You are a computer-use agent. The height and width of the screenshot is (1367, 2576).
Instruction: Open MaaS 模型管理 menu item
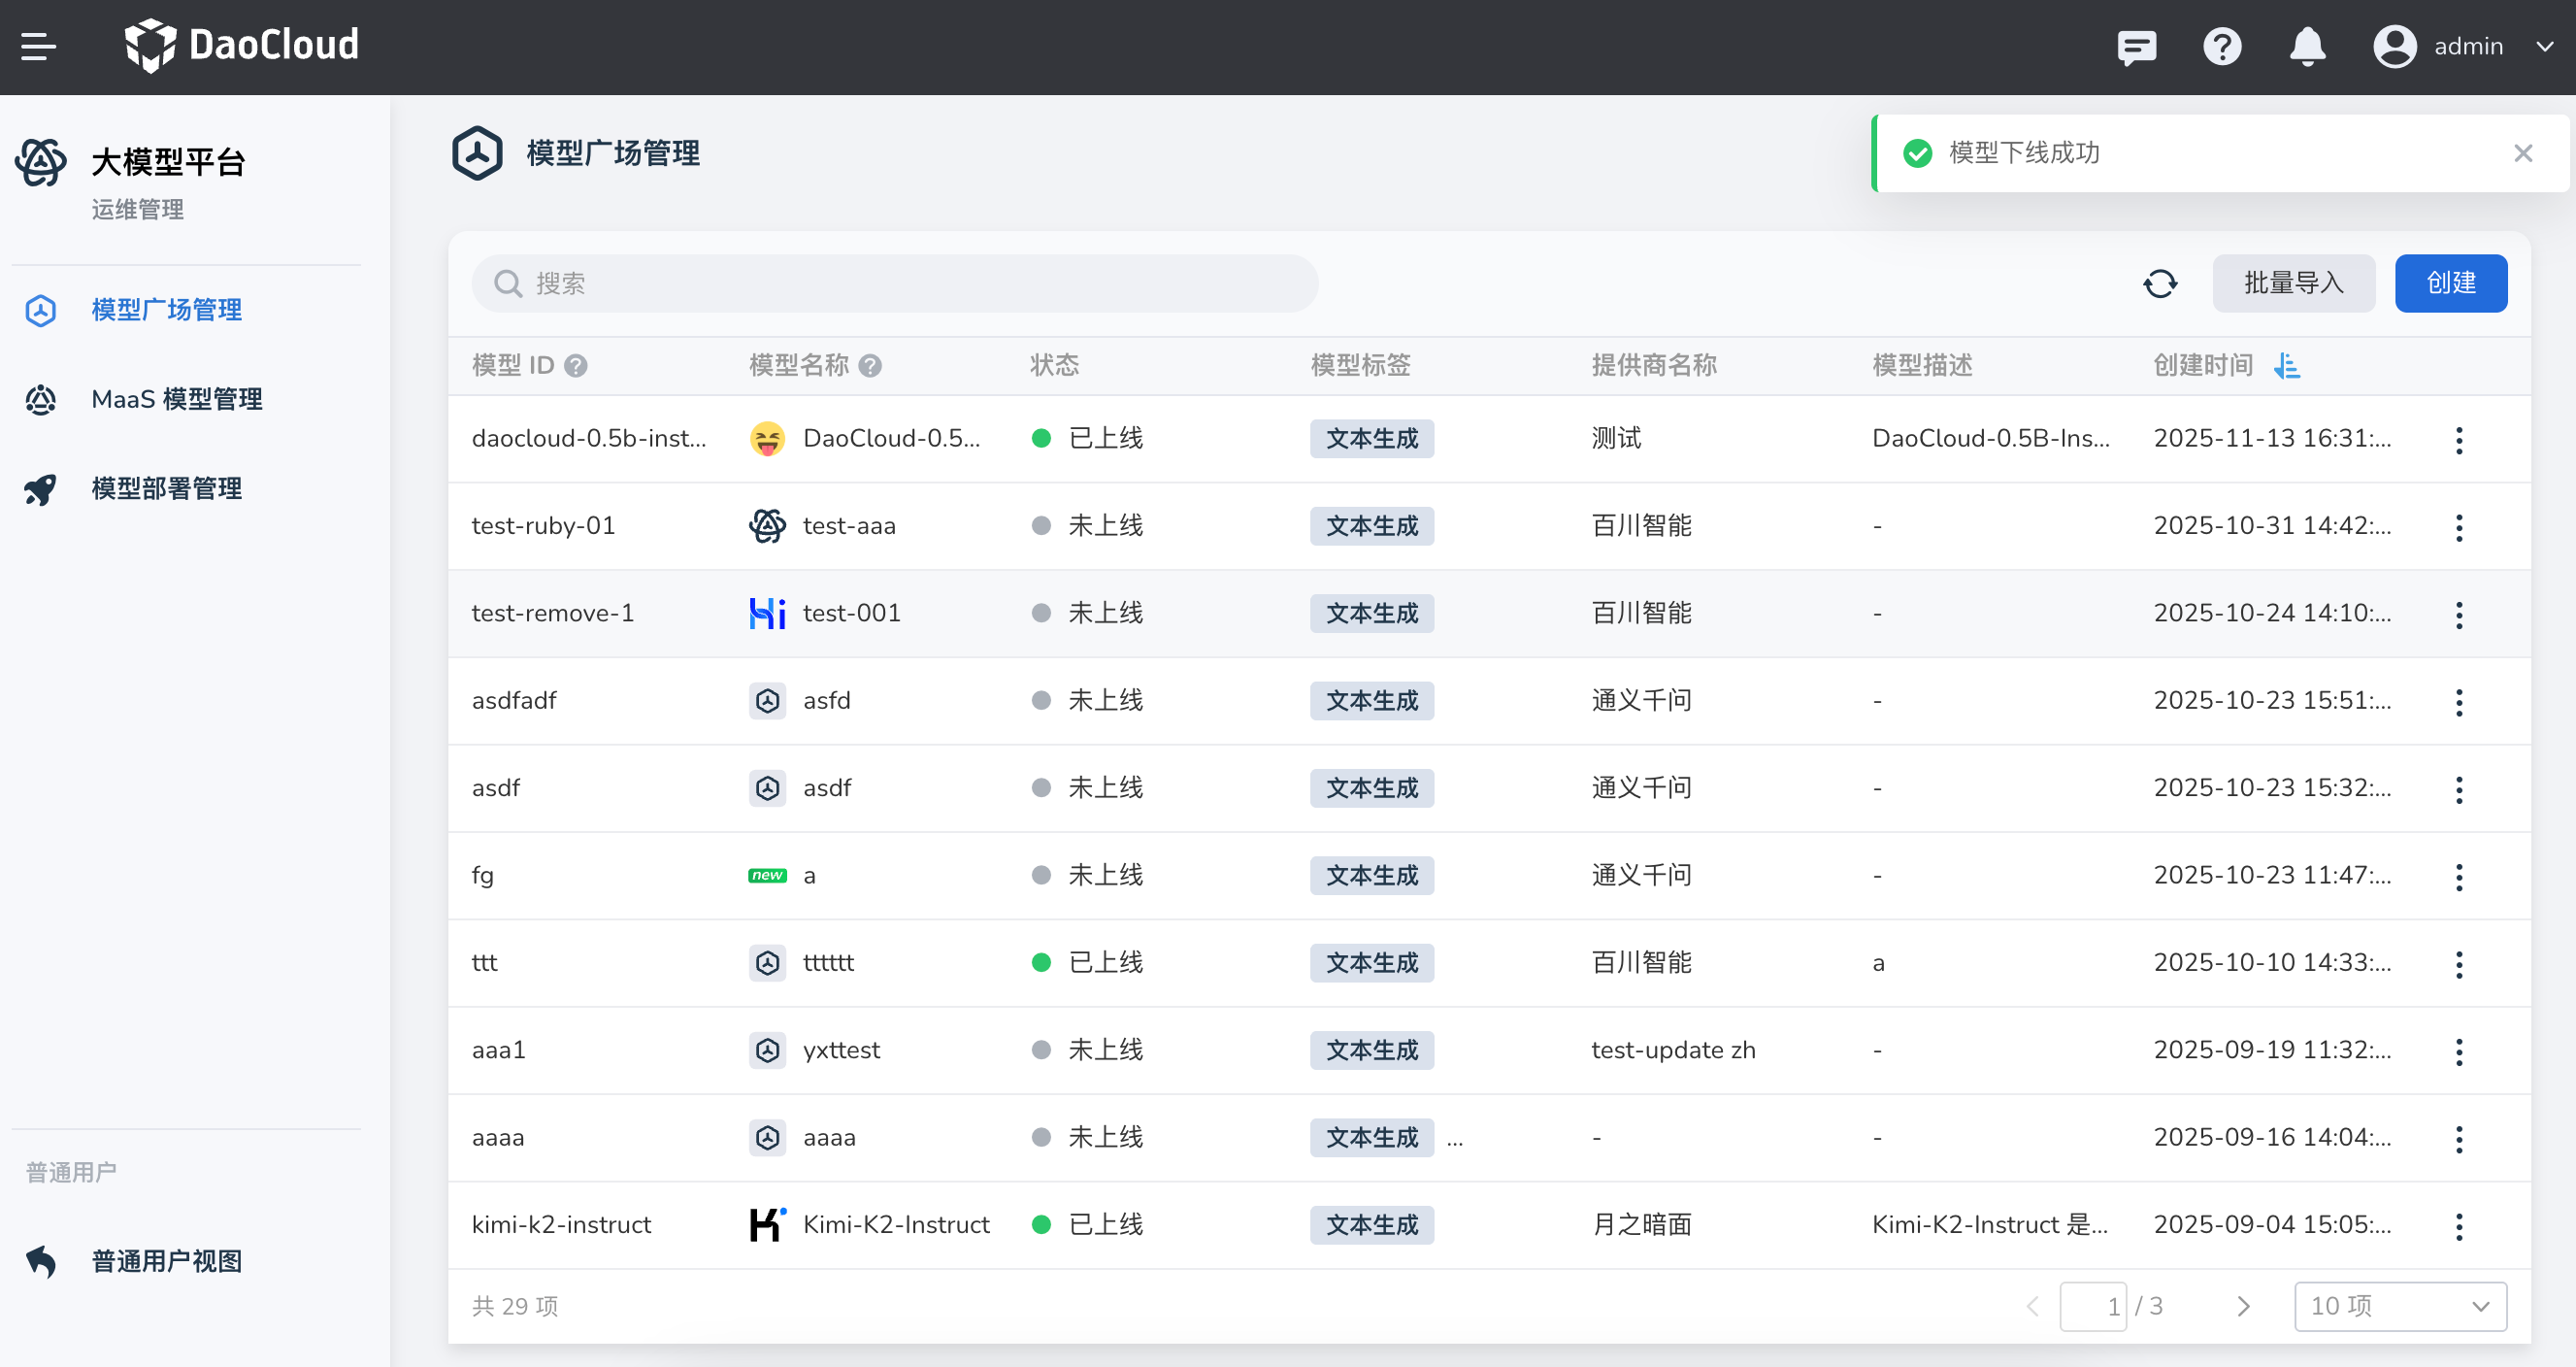(176, 400)
